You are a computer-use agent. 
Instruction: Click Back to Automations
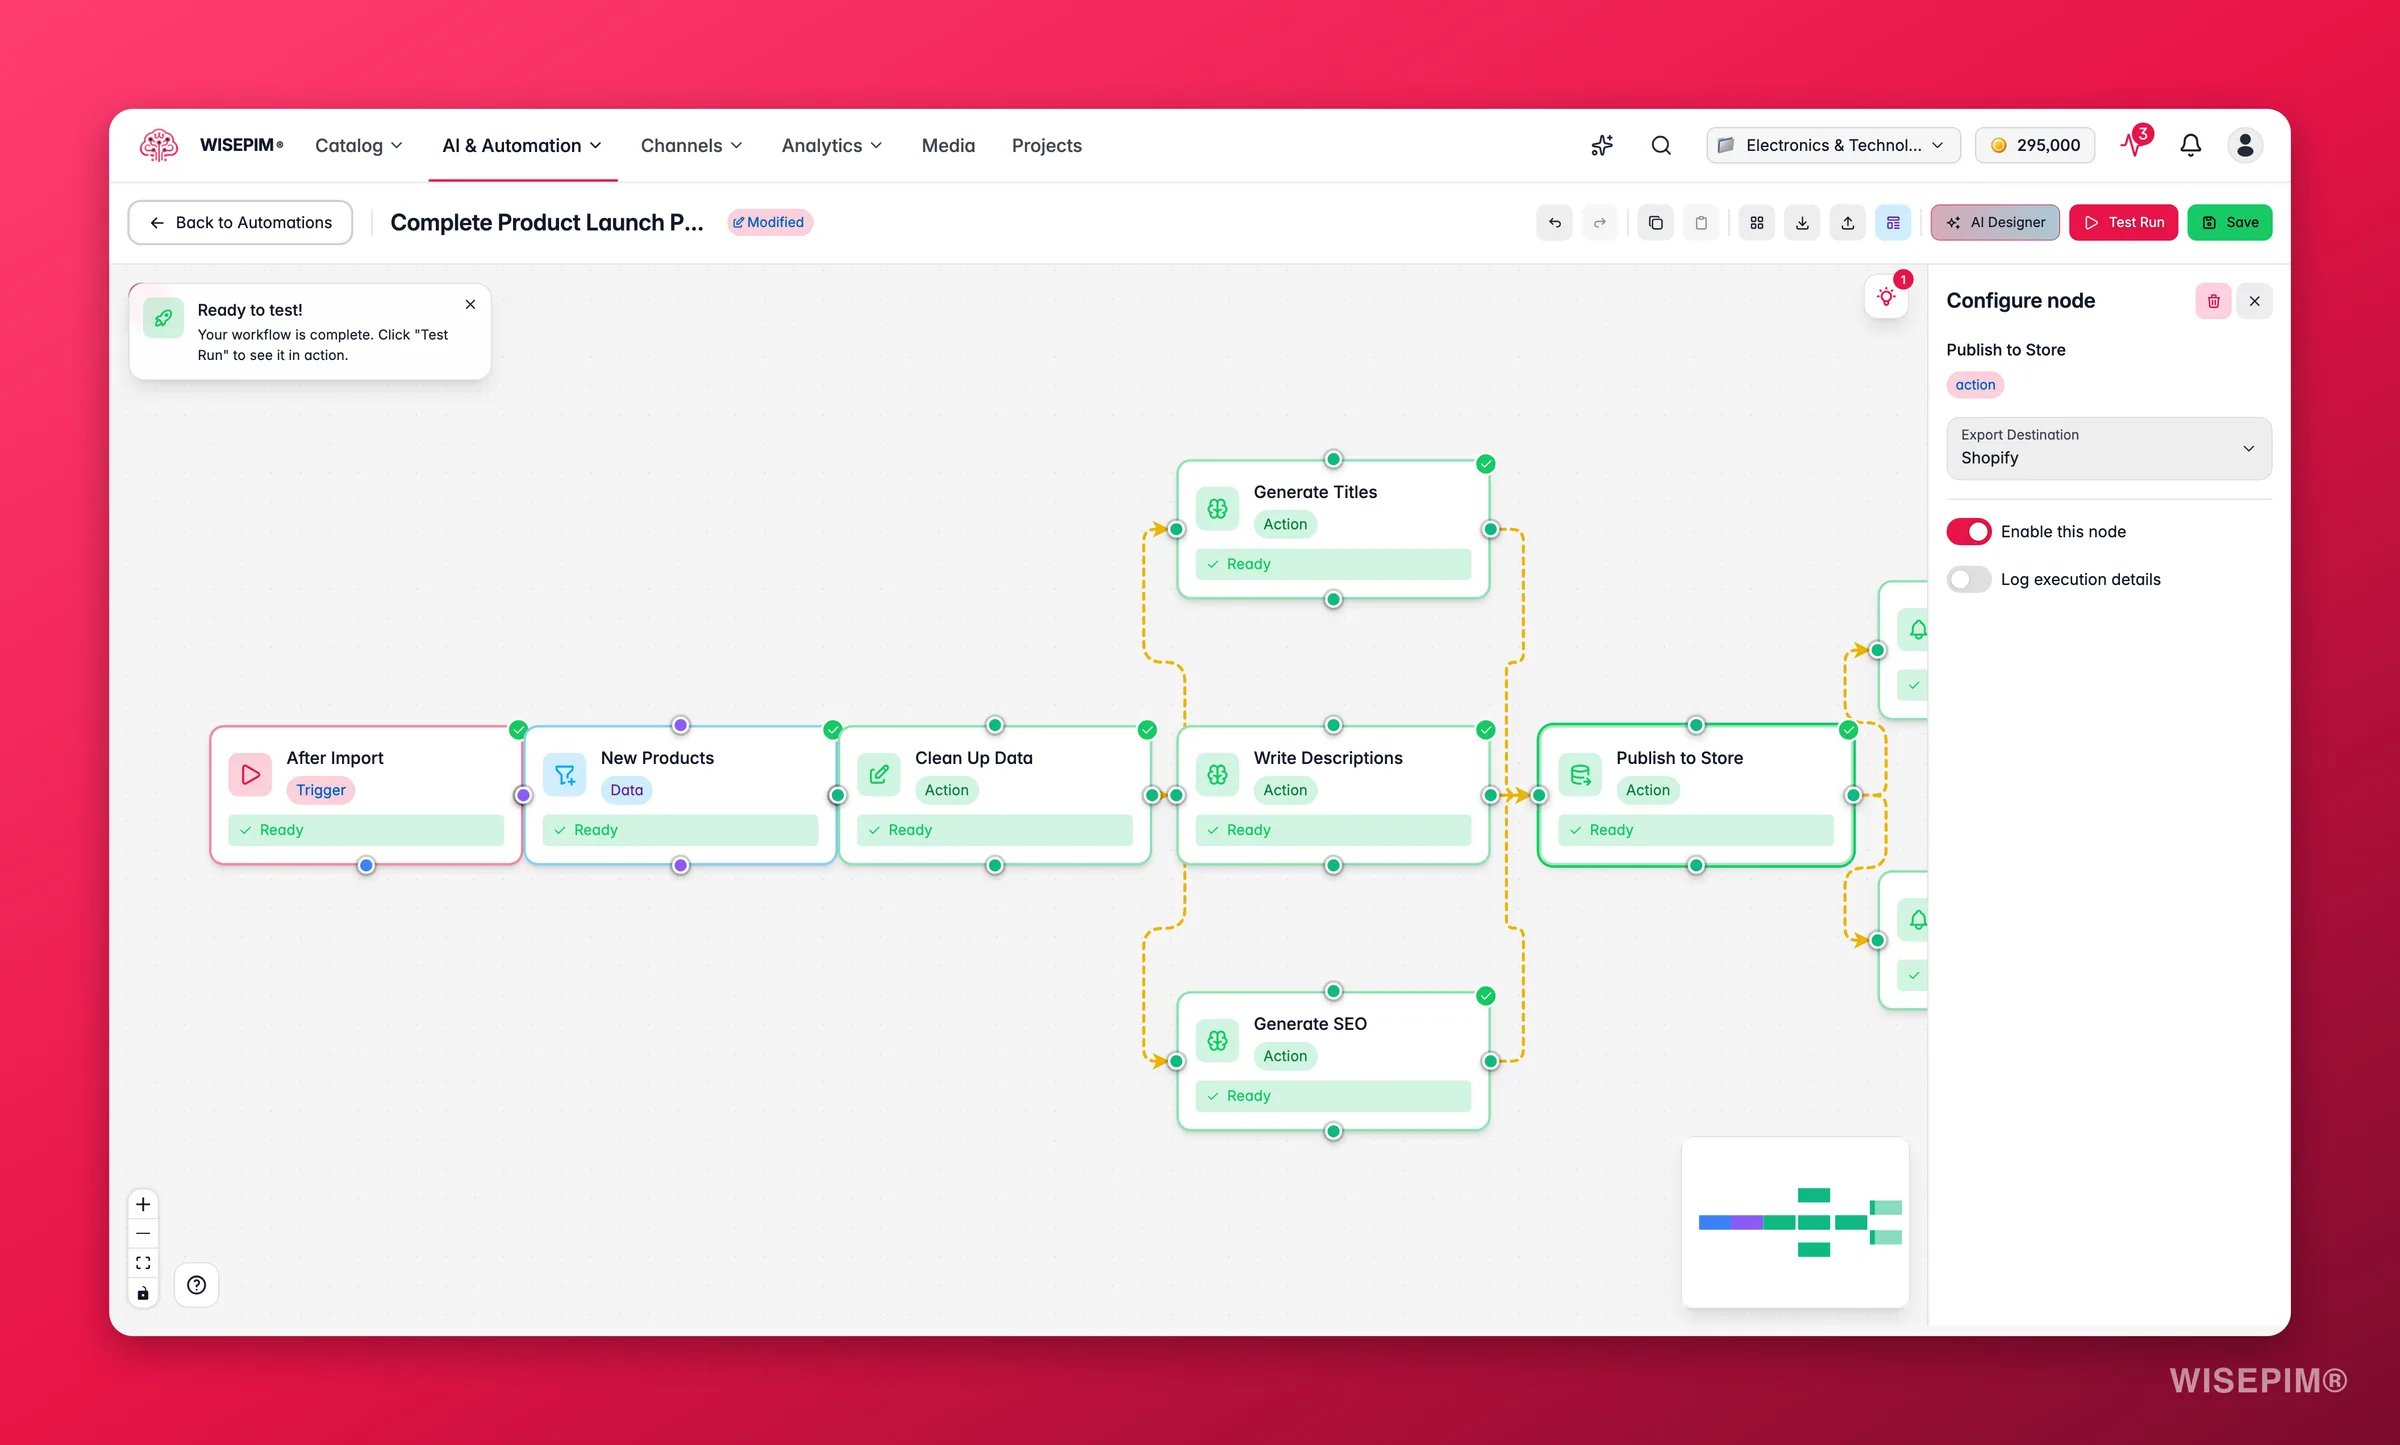point(240,222)
